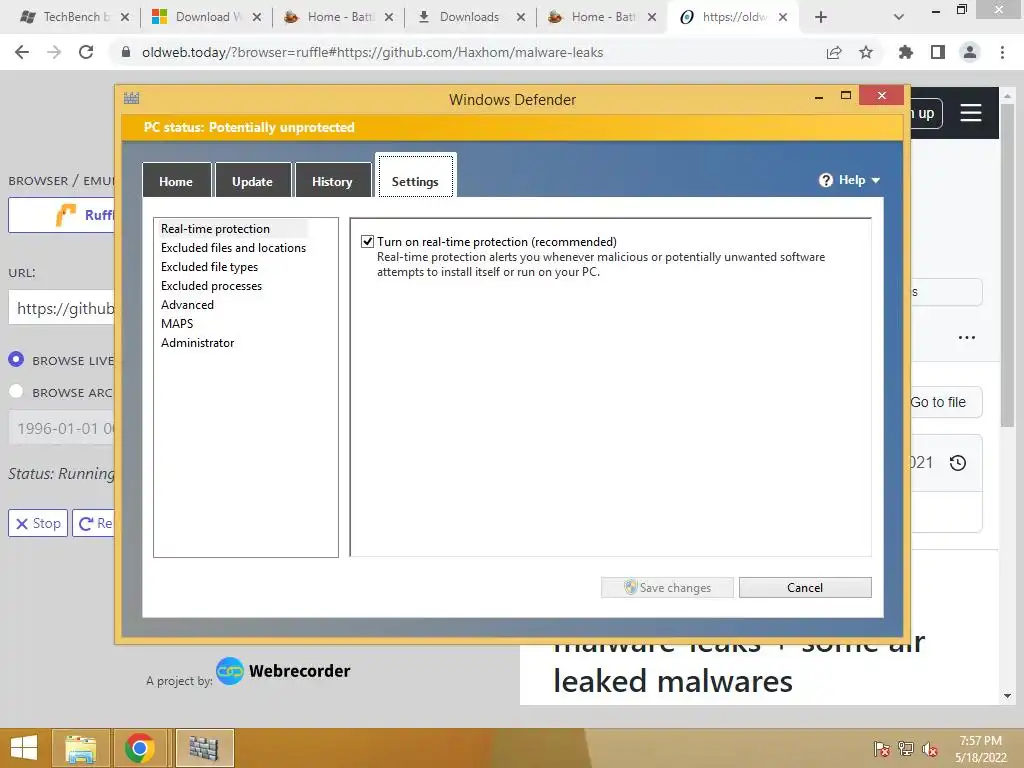
Task: Reload the current page
Action: [x=86, y=52]
